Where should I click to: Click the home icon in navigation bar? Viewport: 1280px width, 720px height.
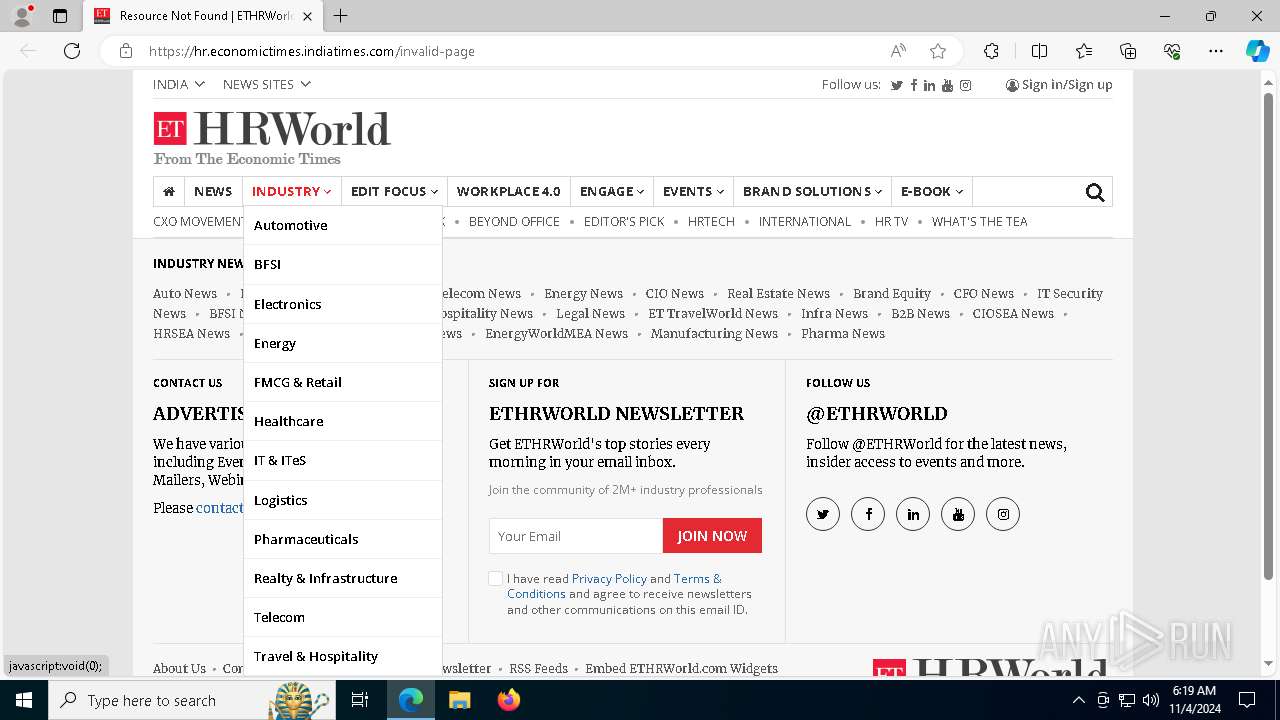[x=169, y=191]
